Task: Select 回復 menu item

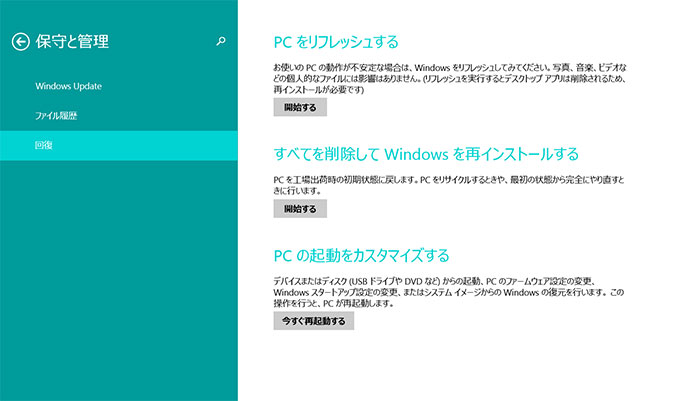Action: [x=119, y=146]
